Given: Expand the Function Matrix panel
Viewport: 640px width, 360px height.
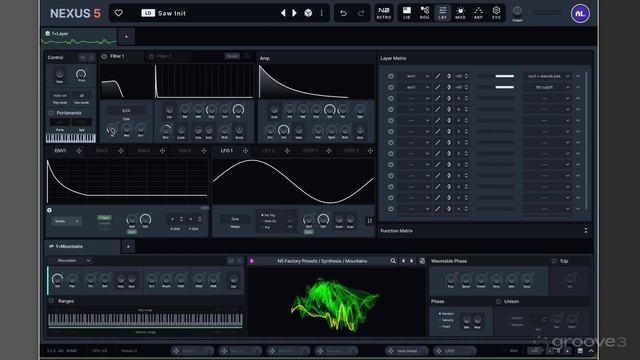Looking at the screenshot, I should pyautogui.click(x=586, y=231).
